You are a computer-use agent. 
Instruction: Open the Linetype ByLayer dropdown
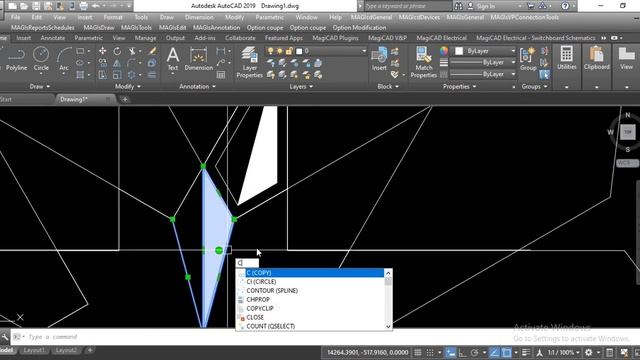coord(483,74)
